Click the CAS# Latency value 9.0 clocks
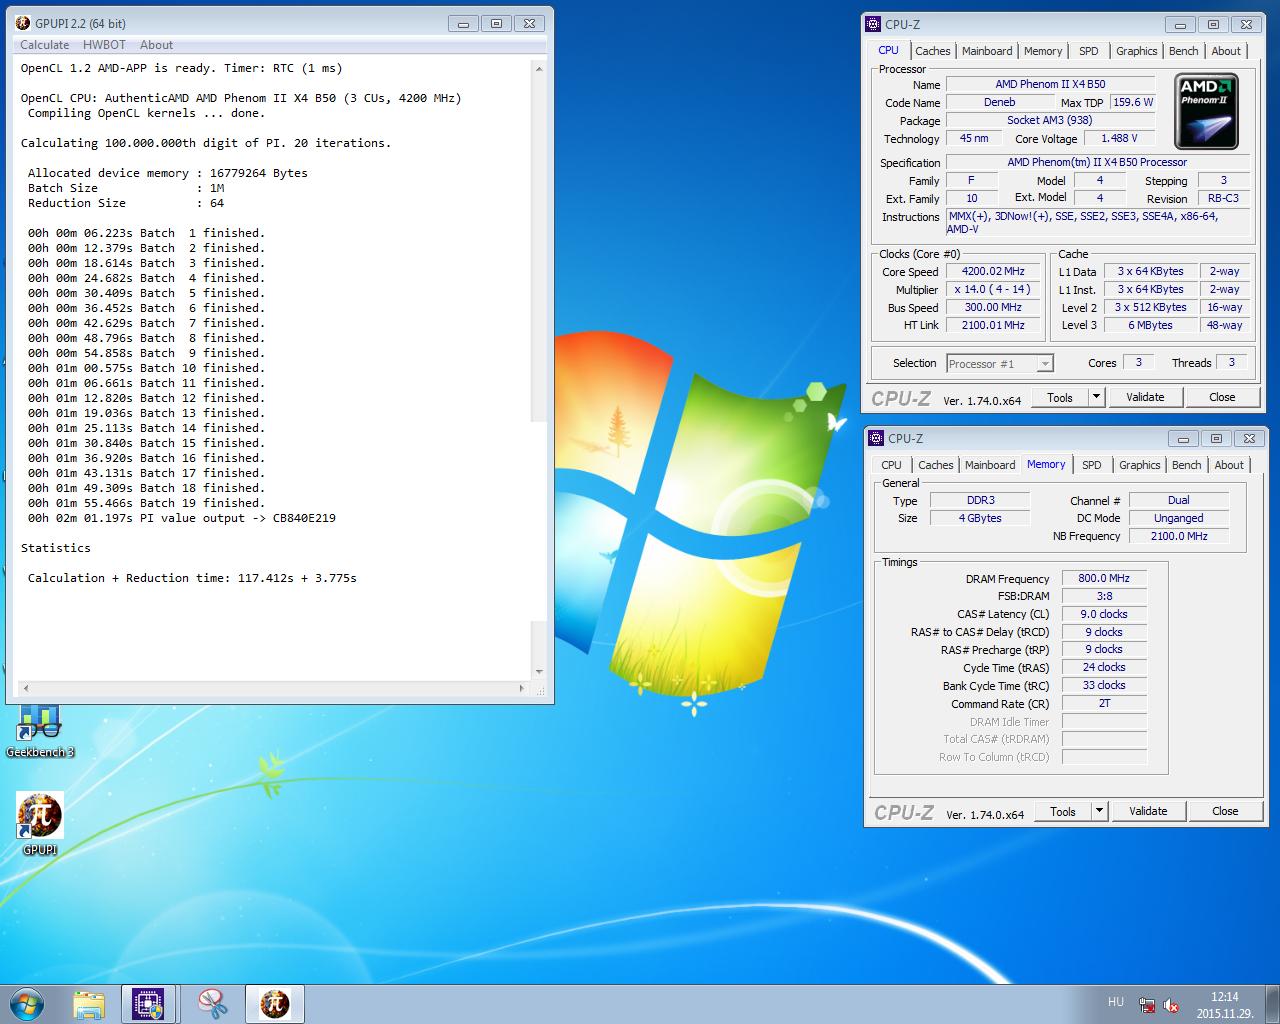 click(1104, 614)
